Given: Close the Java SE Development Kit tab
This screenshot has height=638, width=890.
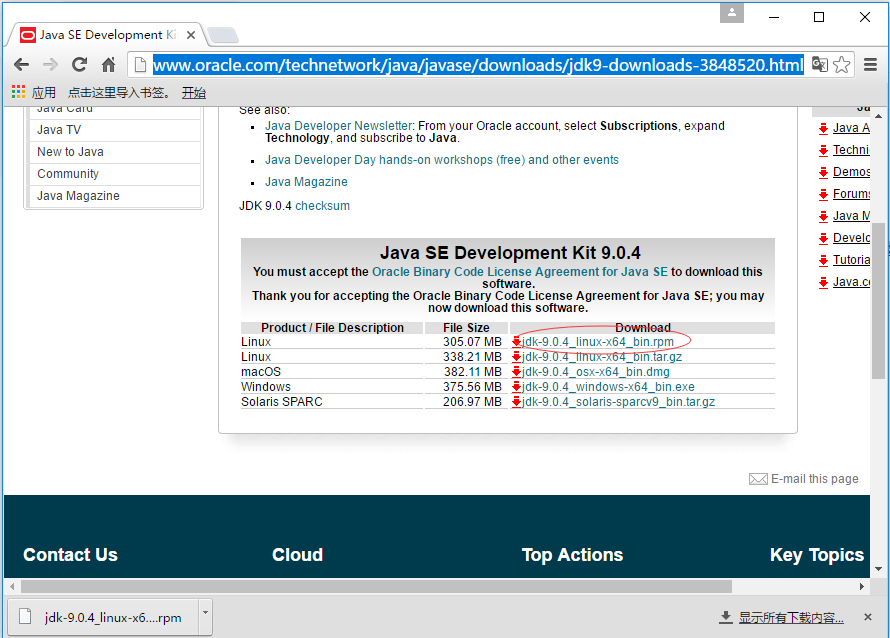Looking at the screenshot, I should tap(191, 35).
